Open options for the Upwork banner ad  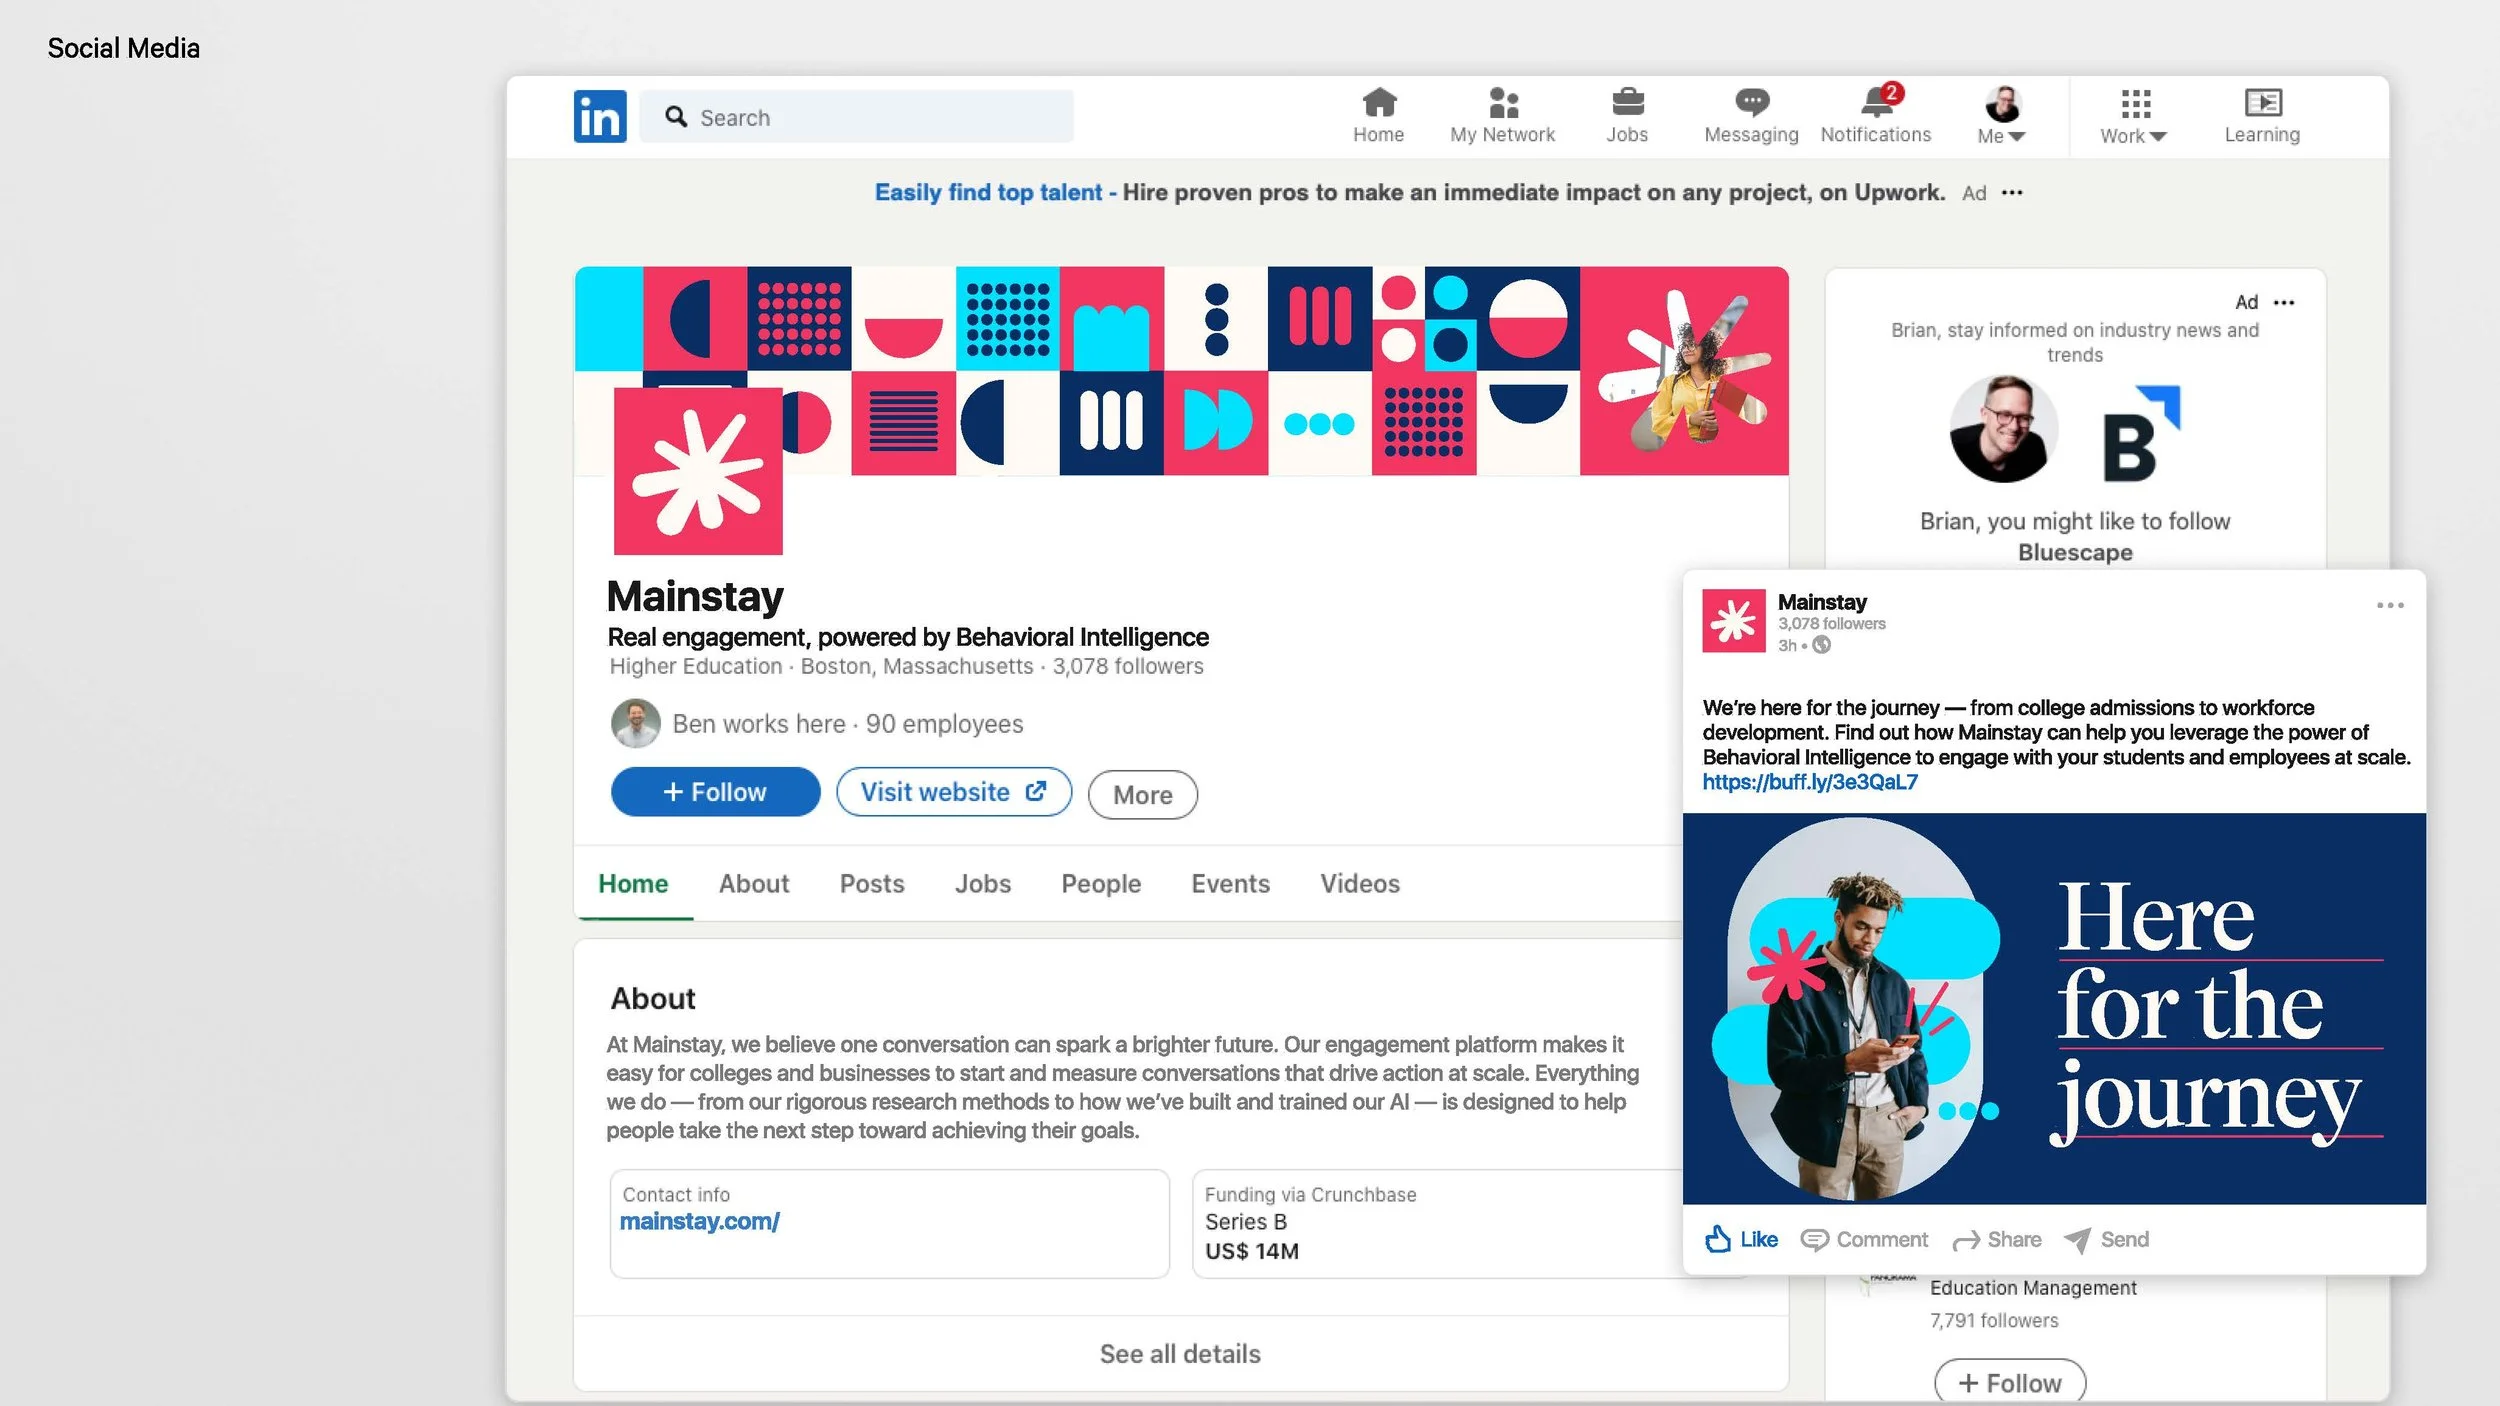coord(2012,193)
